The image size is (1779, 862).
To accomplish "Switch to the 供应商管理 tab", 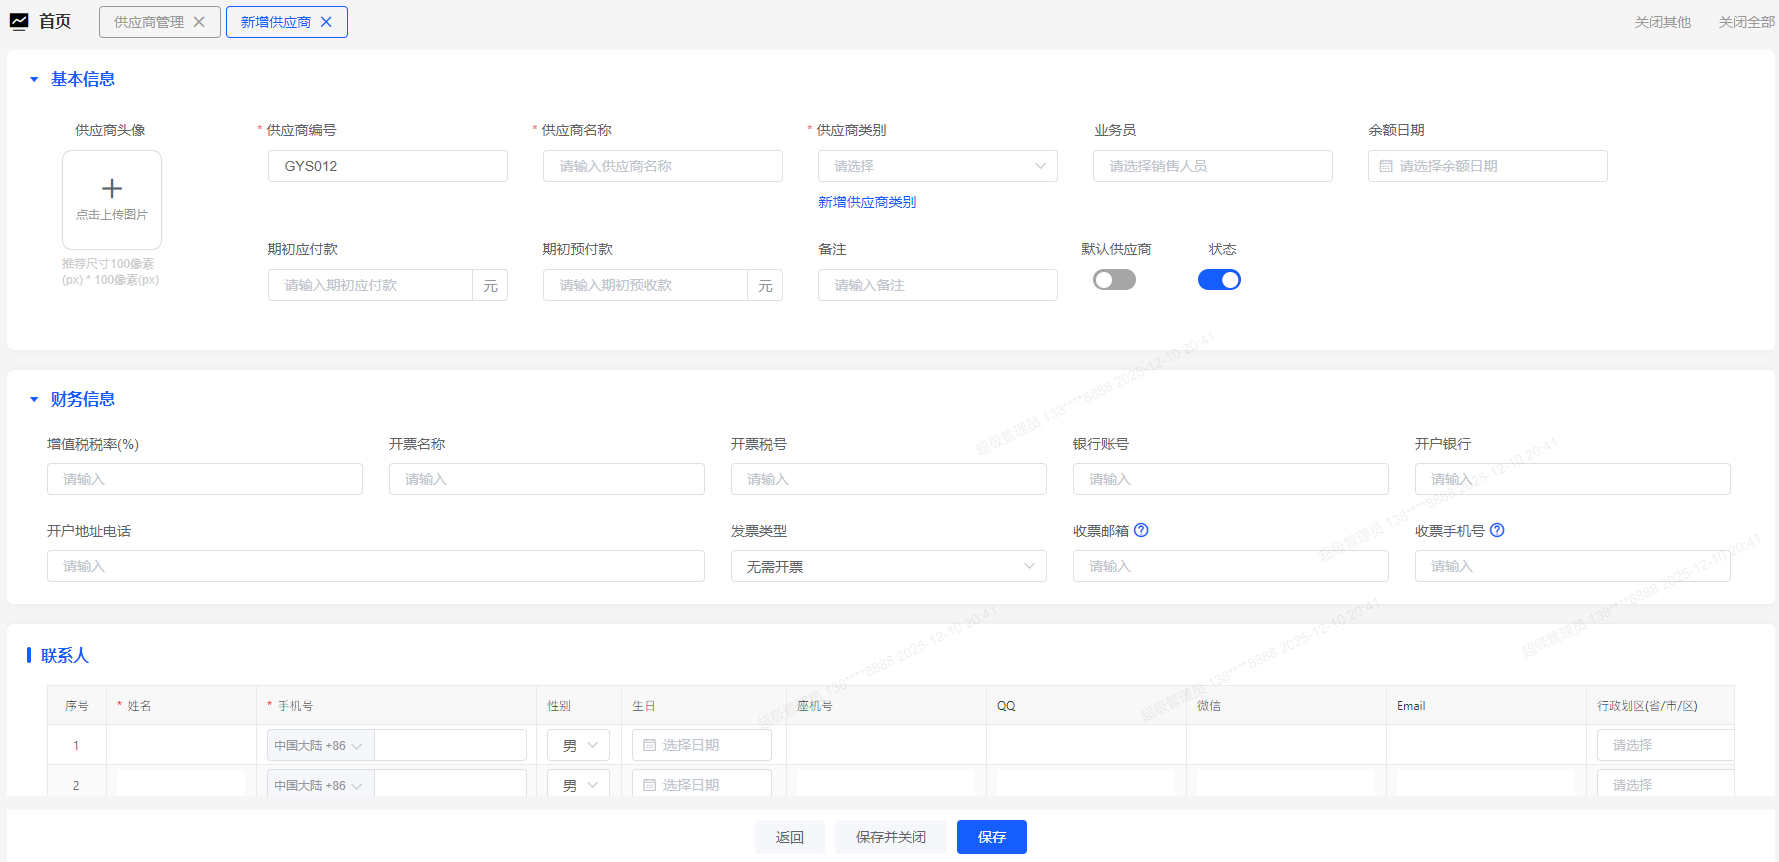I will [x=149, y=22].
